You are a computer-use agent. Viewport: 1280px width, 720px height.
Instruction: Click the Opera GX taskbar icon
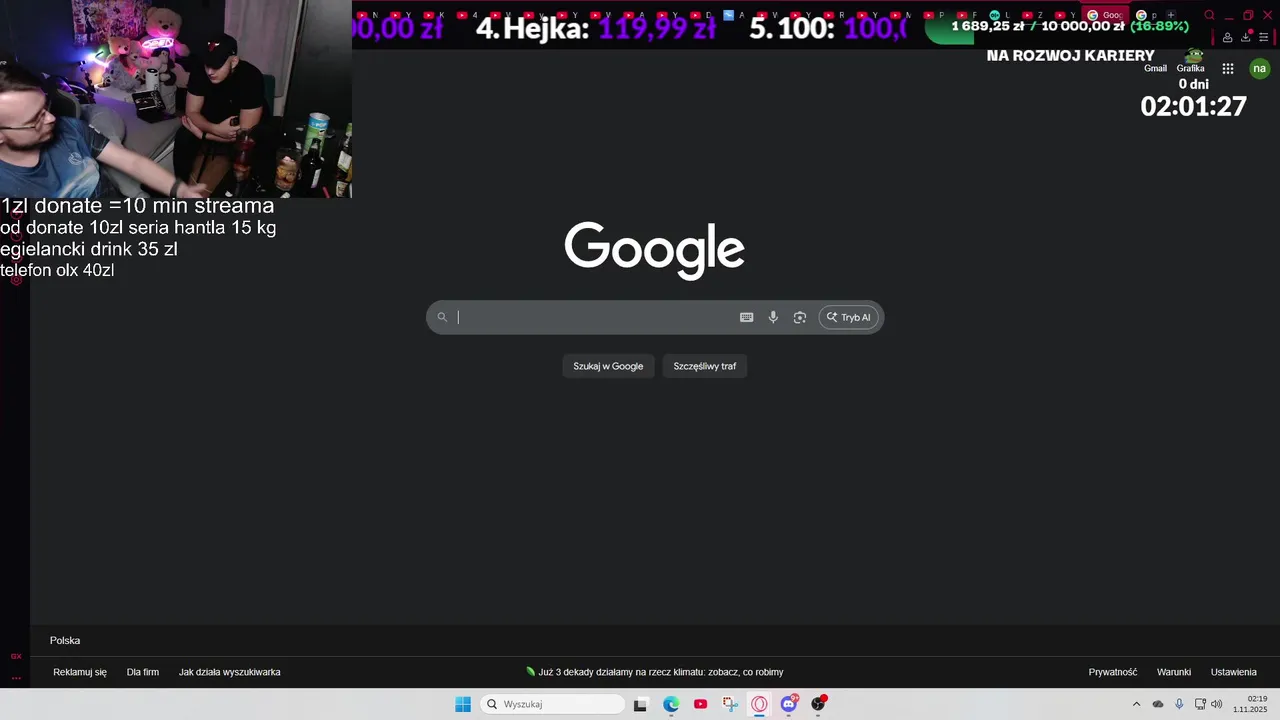pyautogui.click(x=759, y=704)
